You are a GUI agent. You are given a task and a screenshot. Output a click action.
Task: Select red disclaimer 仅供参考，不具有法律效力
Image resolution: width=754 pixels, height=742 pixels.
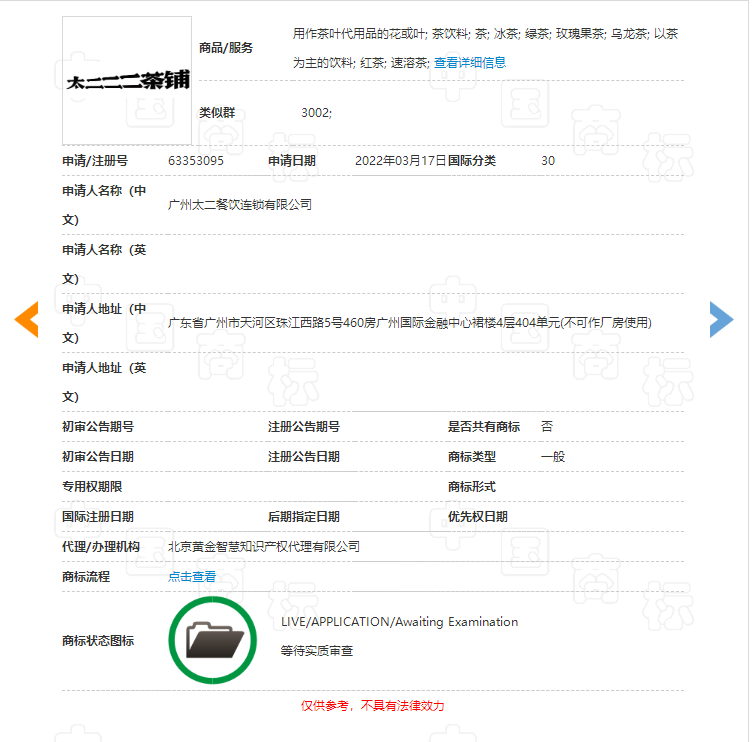point(373,705)
